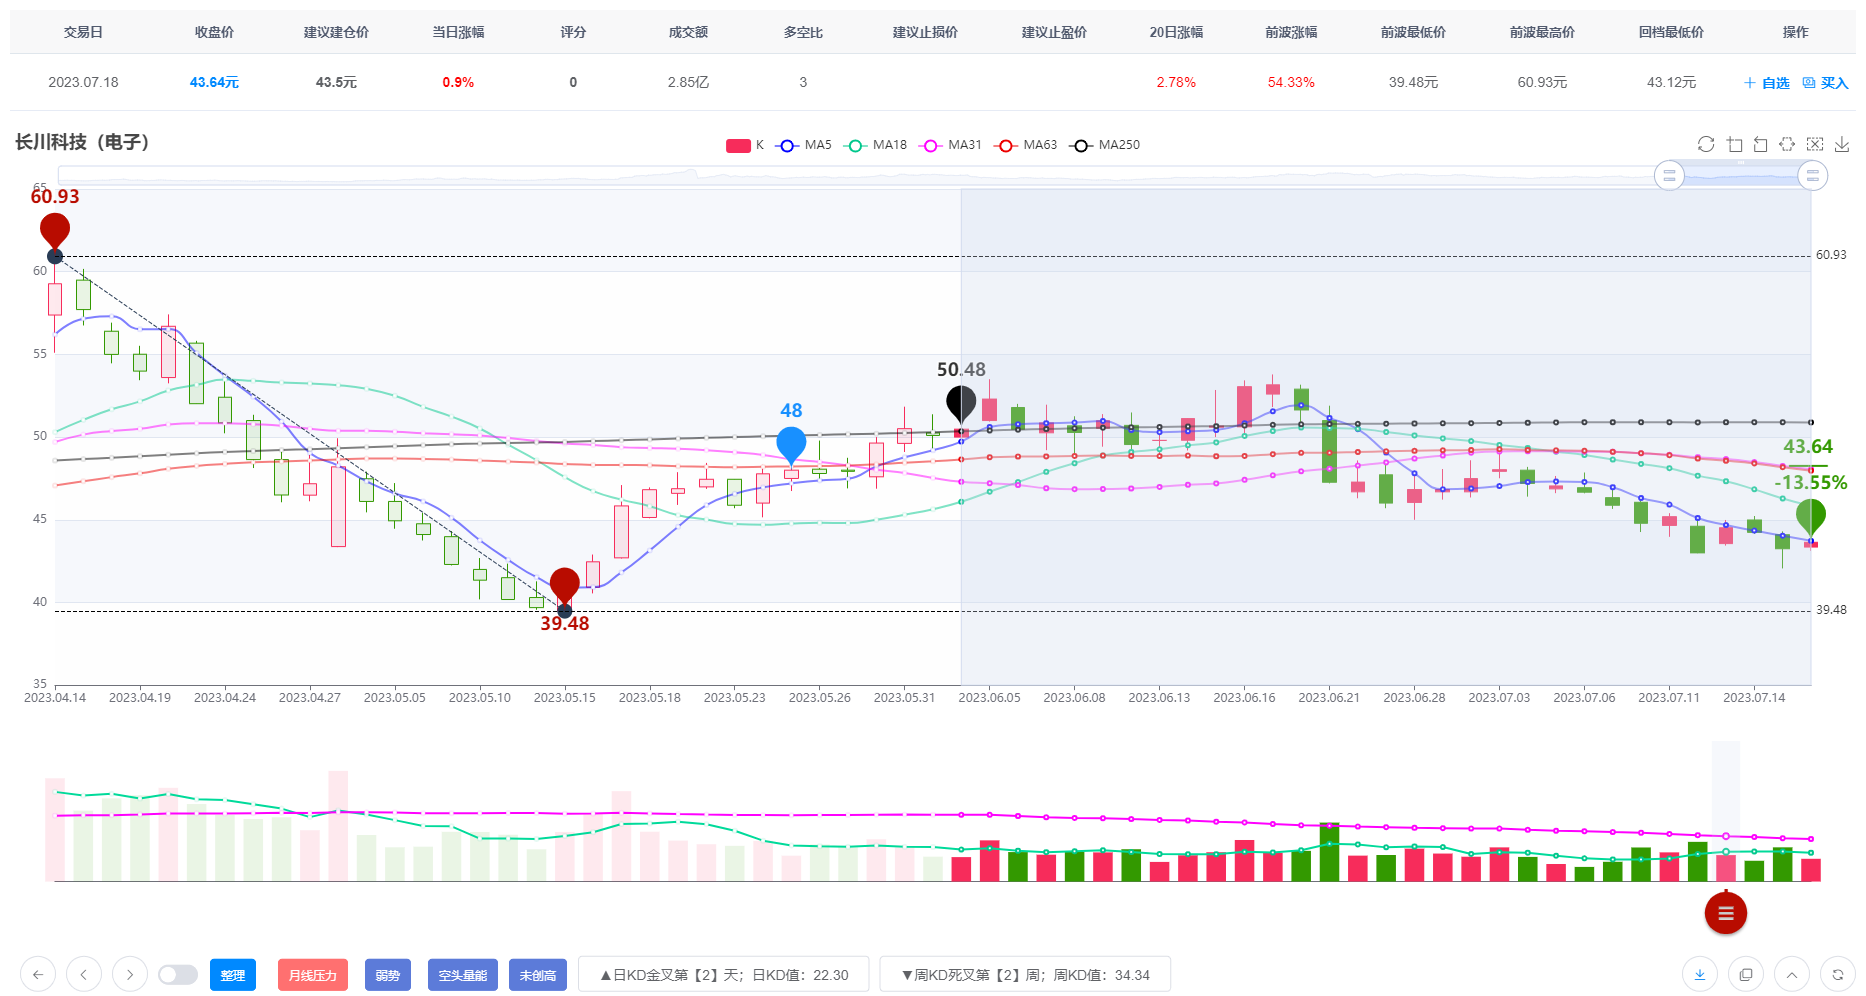
Task: Click the 未创高 tag button
Action: 538,975
